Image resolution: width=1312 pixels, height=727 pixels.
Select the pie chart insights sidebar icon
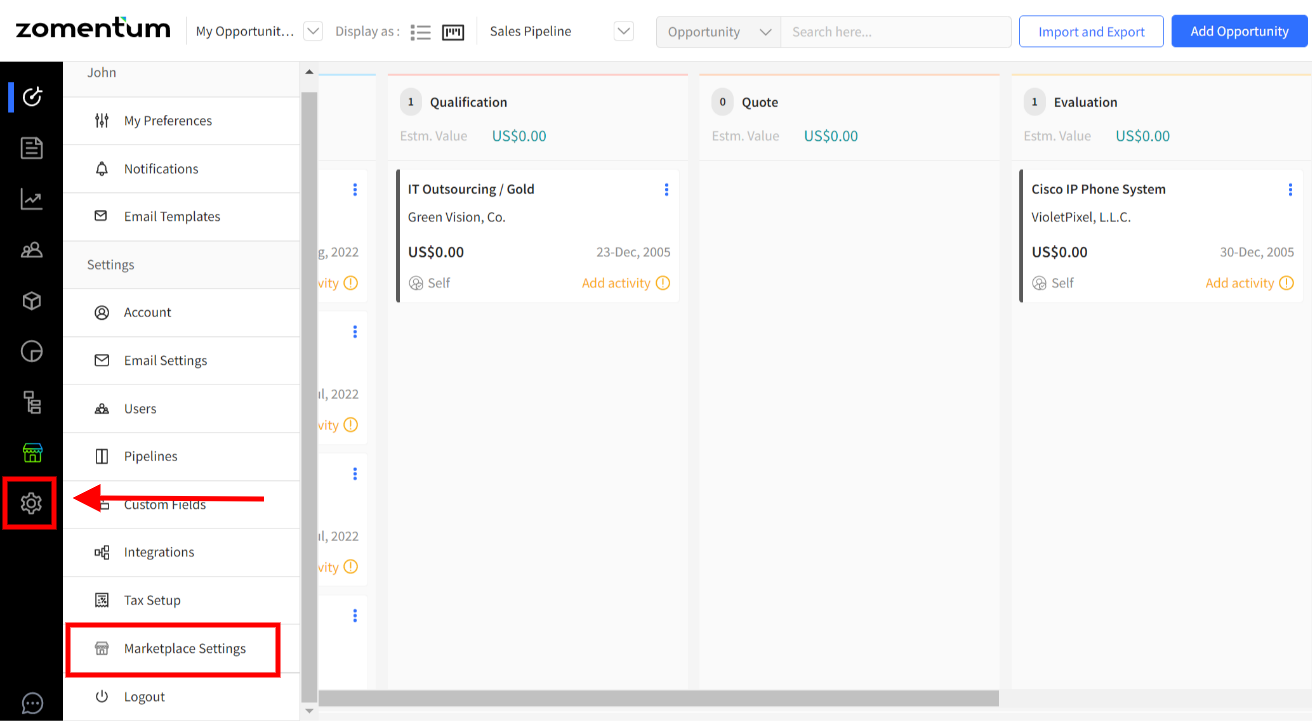click(31, 351)
